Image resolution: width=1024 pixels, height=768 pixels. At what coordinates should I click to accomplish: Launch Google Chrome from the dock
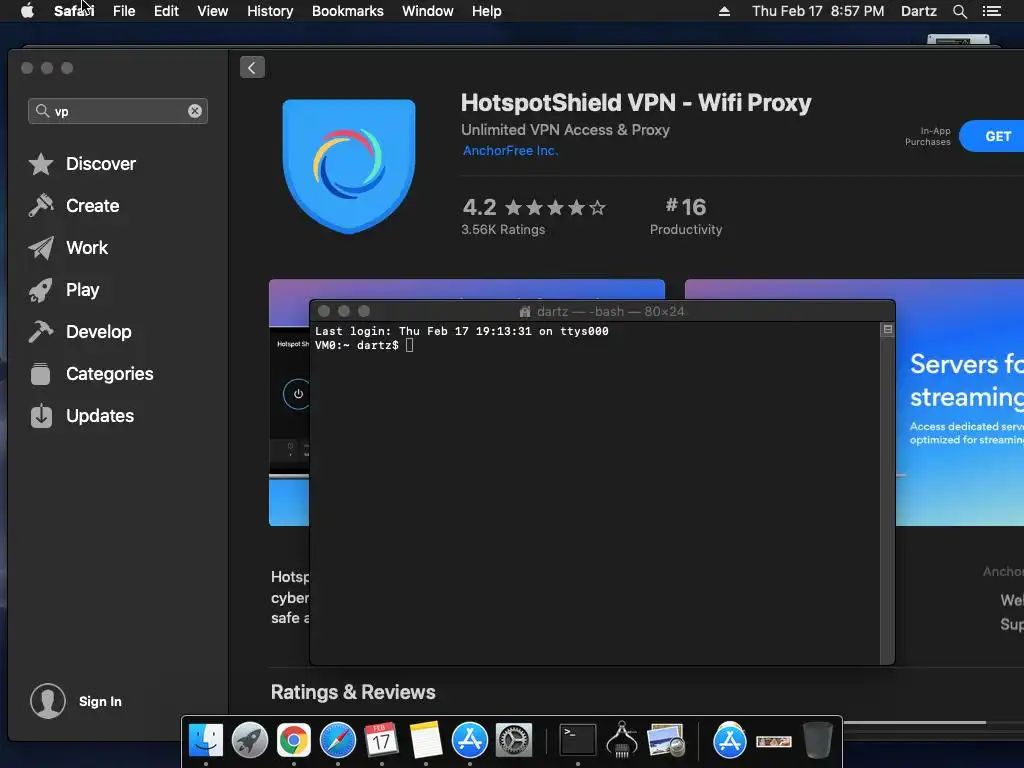(294, 741)
